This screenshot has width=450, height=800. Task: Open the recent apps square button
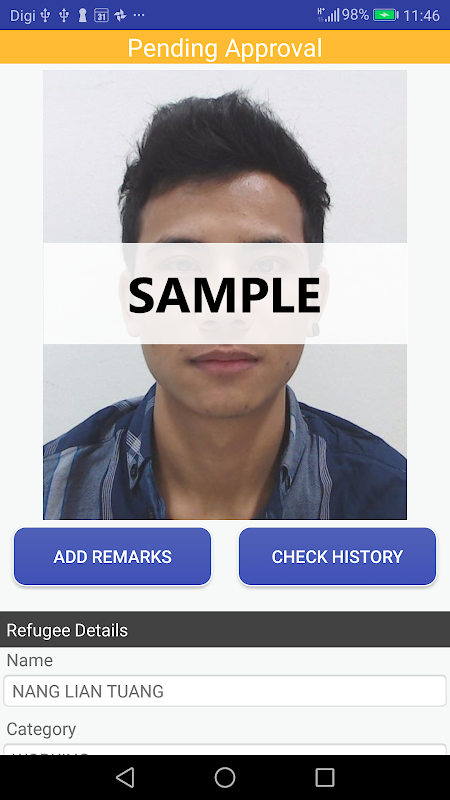click(x=325, y=778)
